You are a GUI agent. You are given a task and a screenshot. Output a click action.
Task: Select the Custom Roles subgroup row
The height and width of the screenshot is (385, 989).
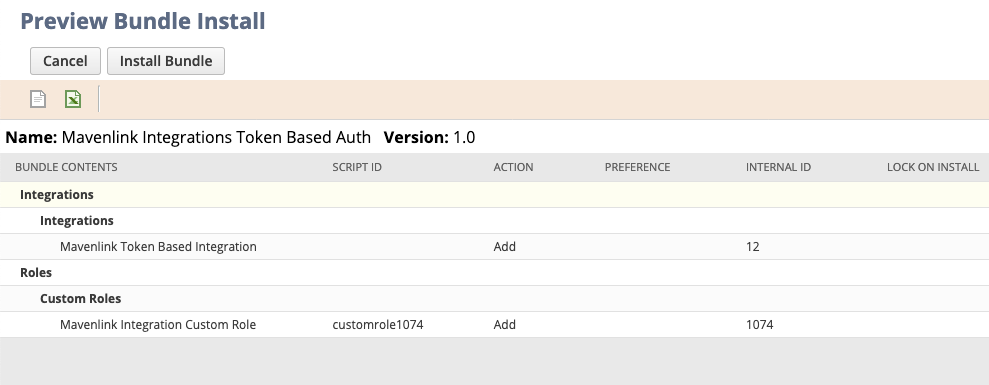(494, 298)
